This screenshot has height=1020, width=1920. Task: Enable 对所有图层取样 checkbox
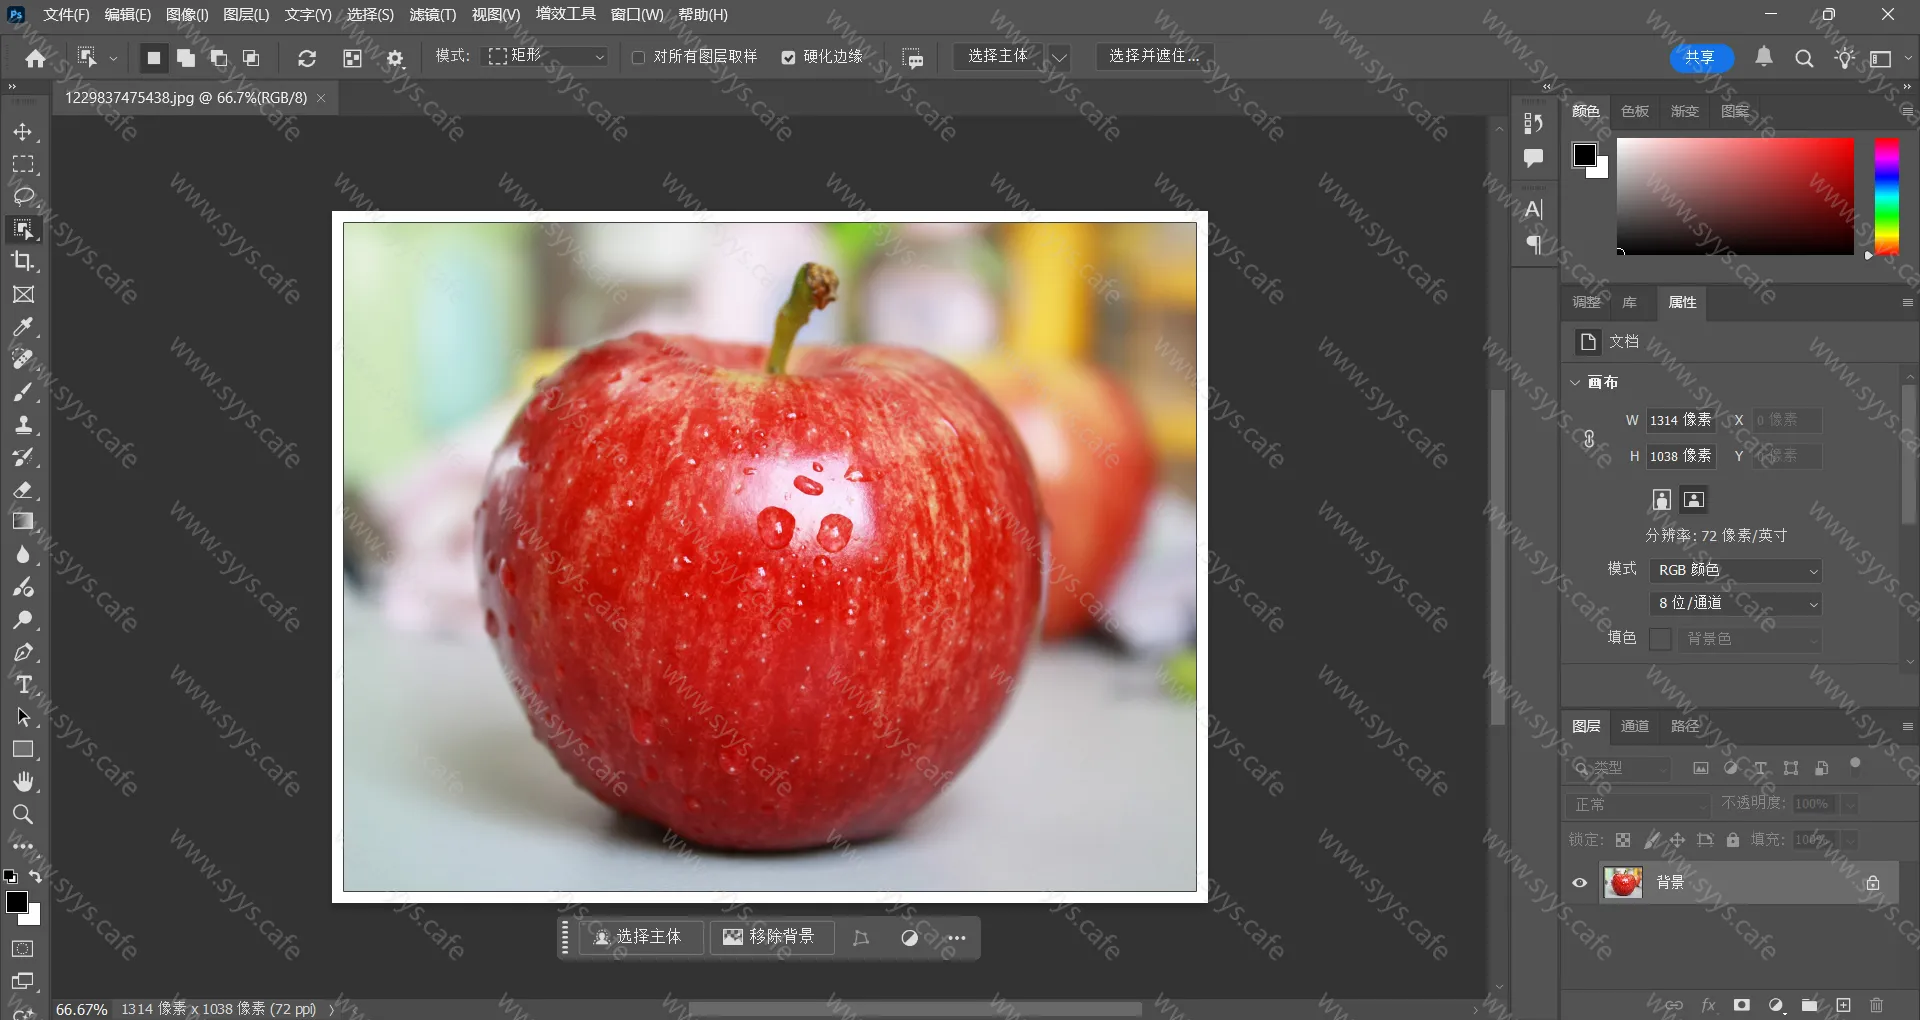638,57
